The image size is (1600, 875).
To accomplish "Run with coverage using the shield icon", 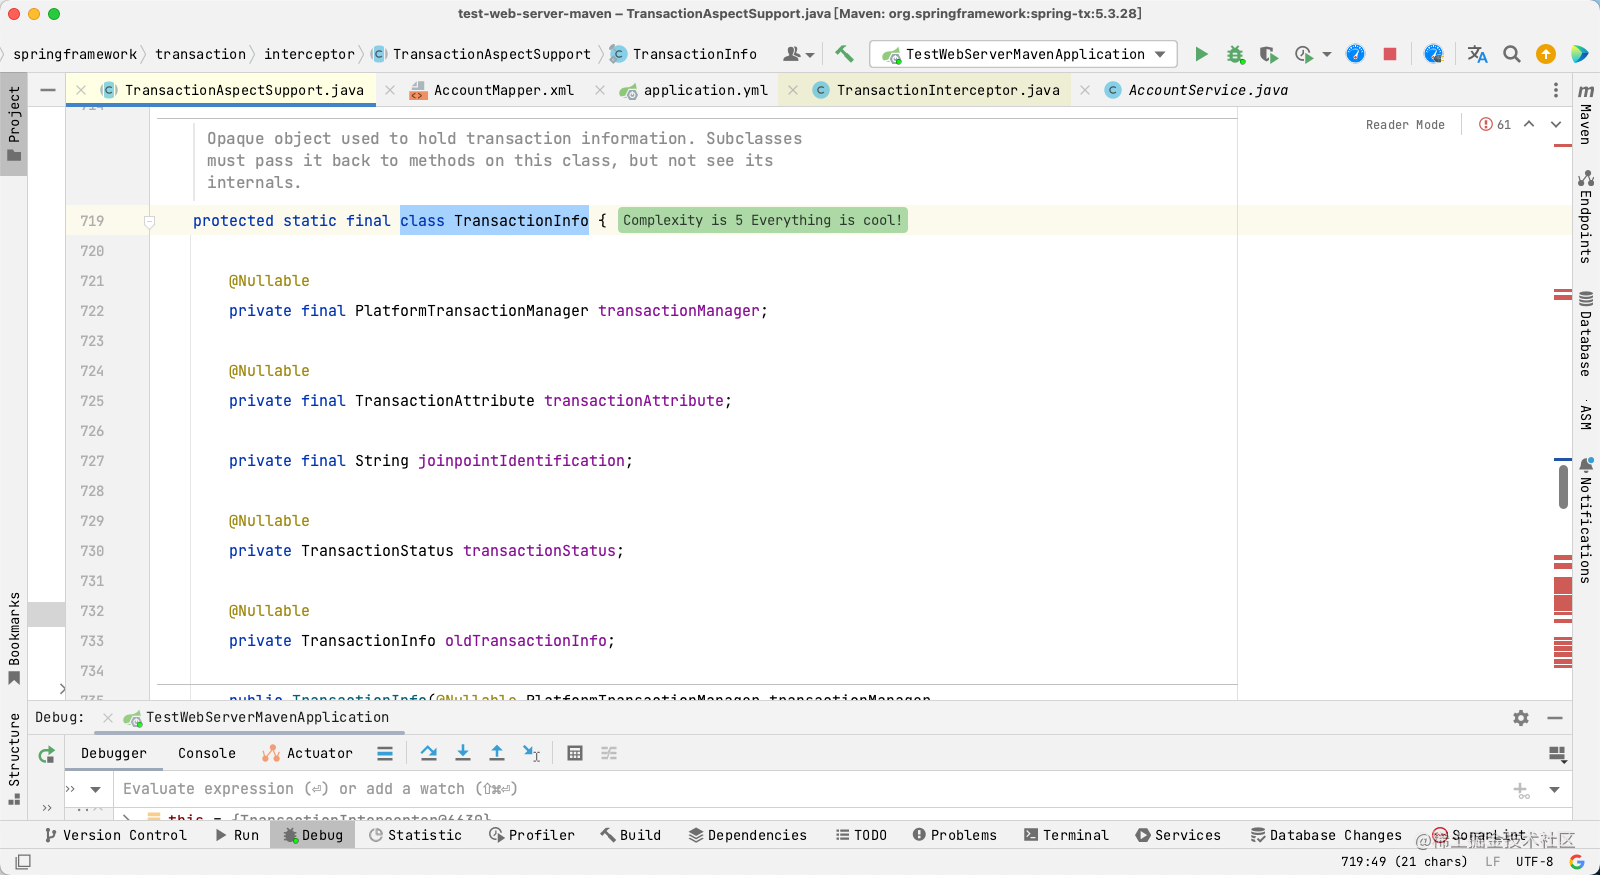I will tap(1268, 54).
